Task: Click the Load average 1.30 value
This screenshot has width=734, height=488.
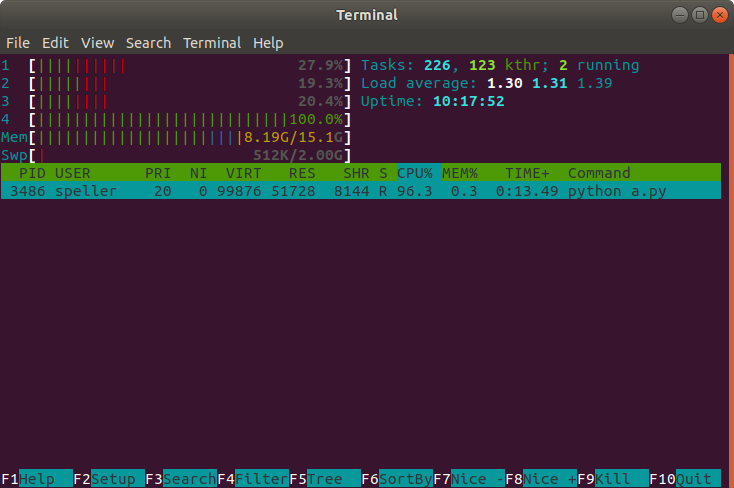Action: (x=505, y=83)
